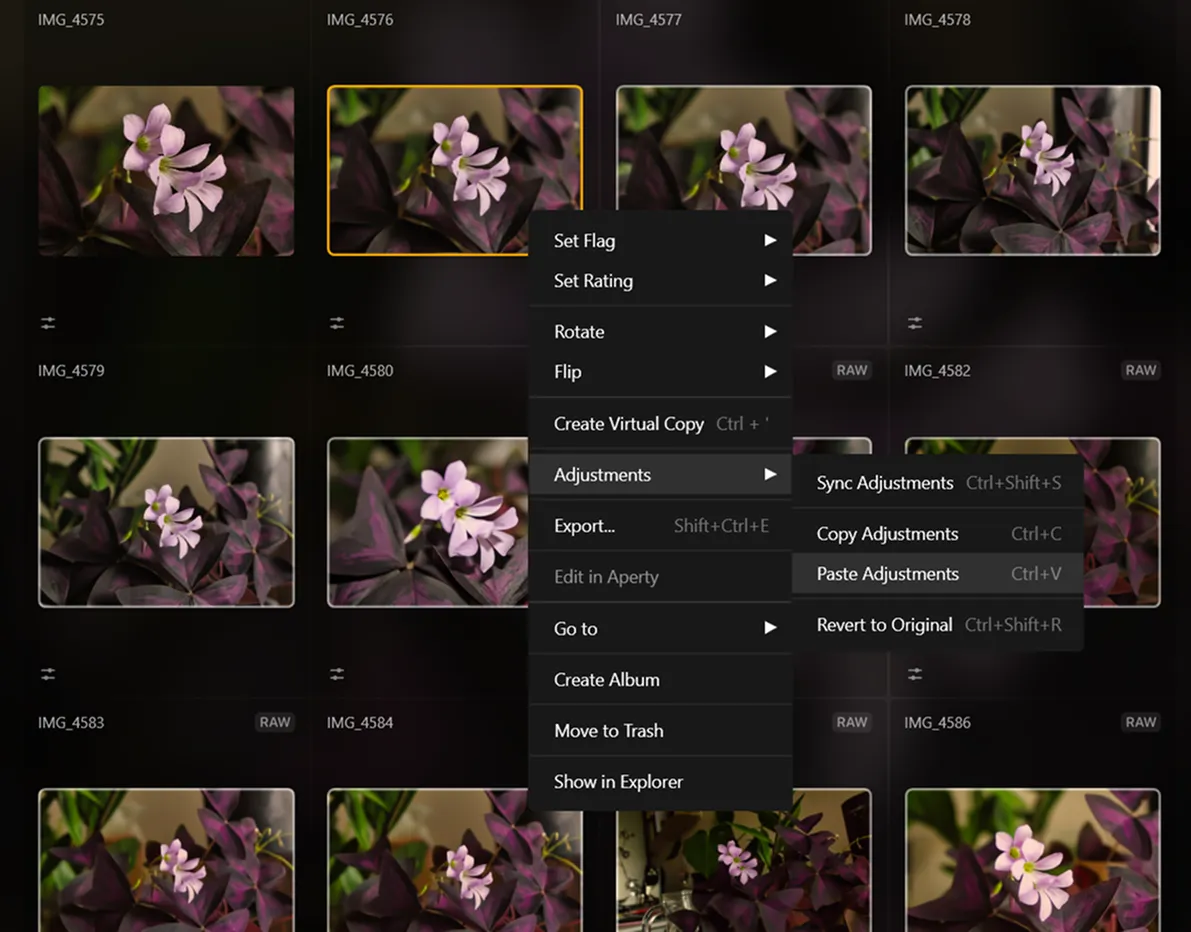
Task: Click the IMG_4583 file name
Action: point(71,722)
